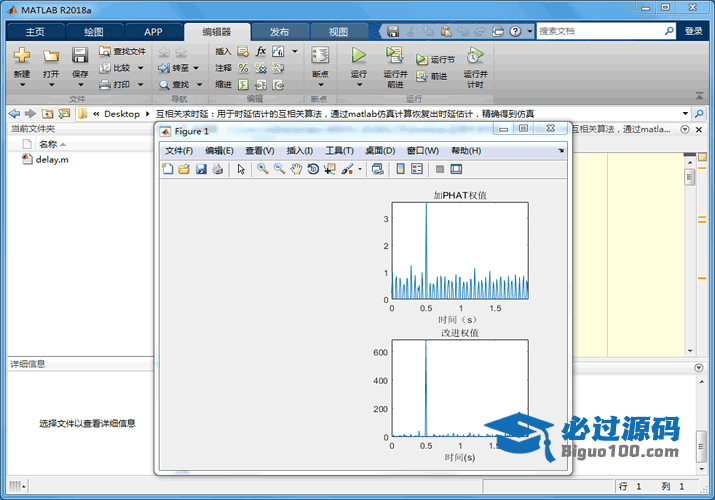Expand the New (新建) dropdown arrow
The height and width of the screenshot is (500, 715).
point(22,85)
